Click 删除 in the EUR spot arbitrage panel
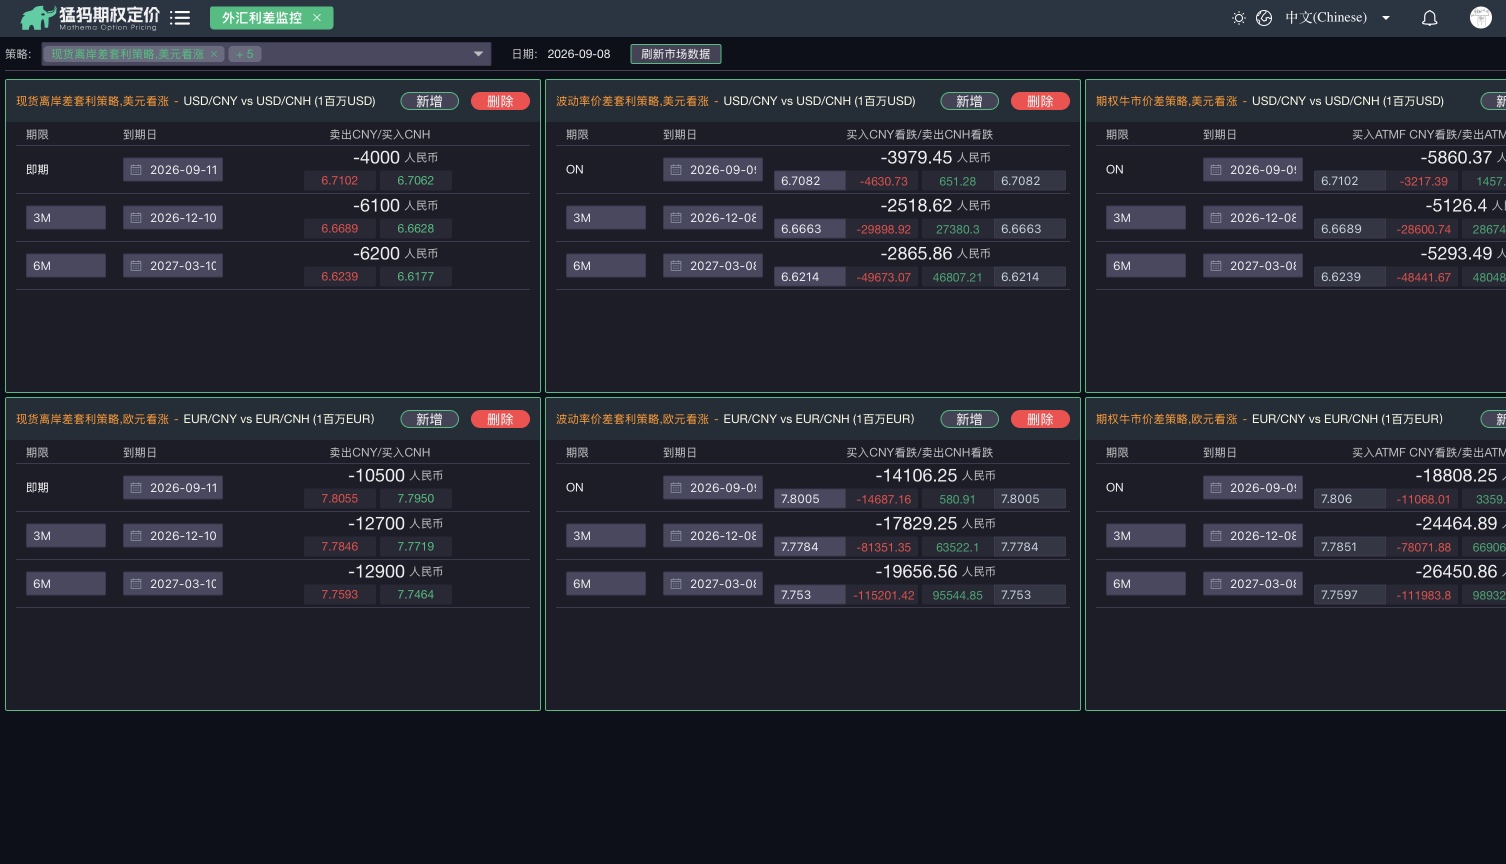This screenshot has height=864, width=1506. [500, 419]
